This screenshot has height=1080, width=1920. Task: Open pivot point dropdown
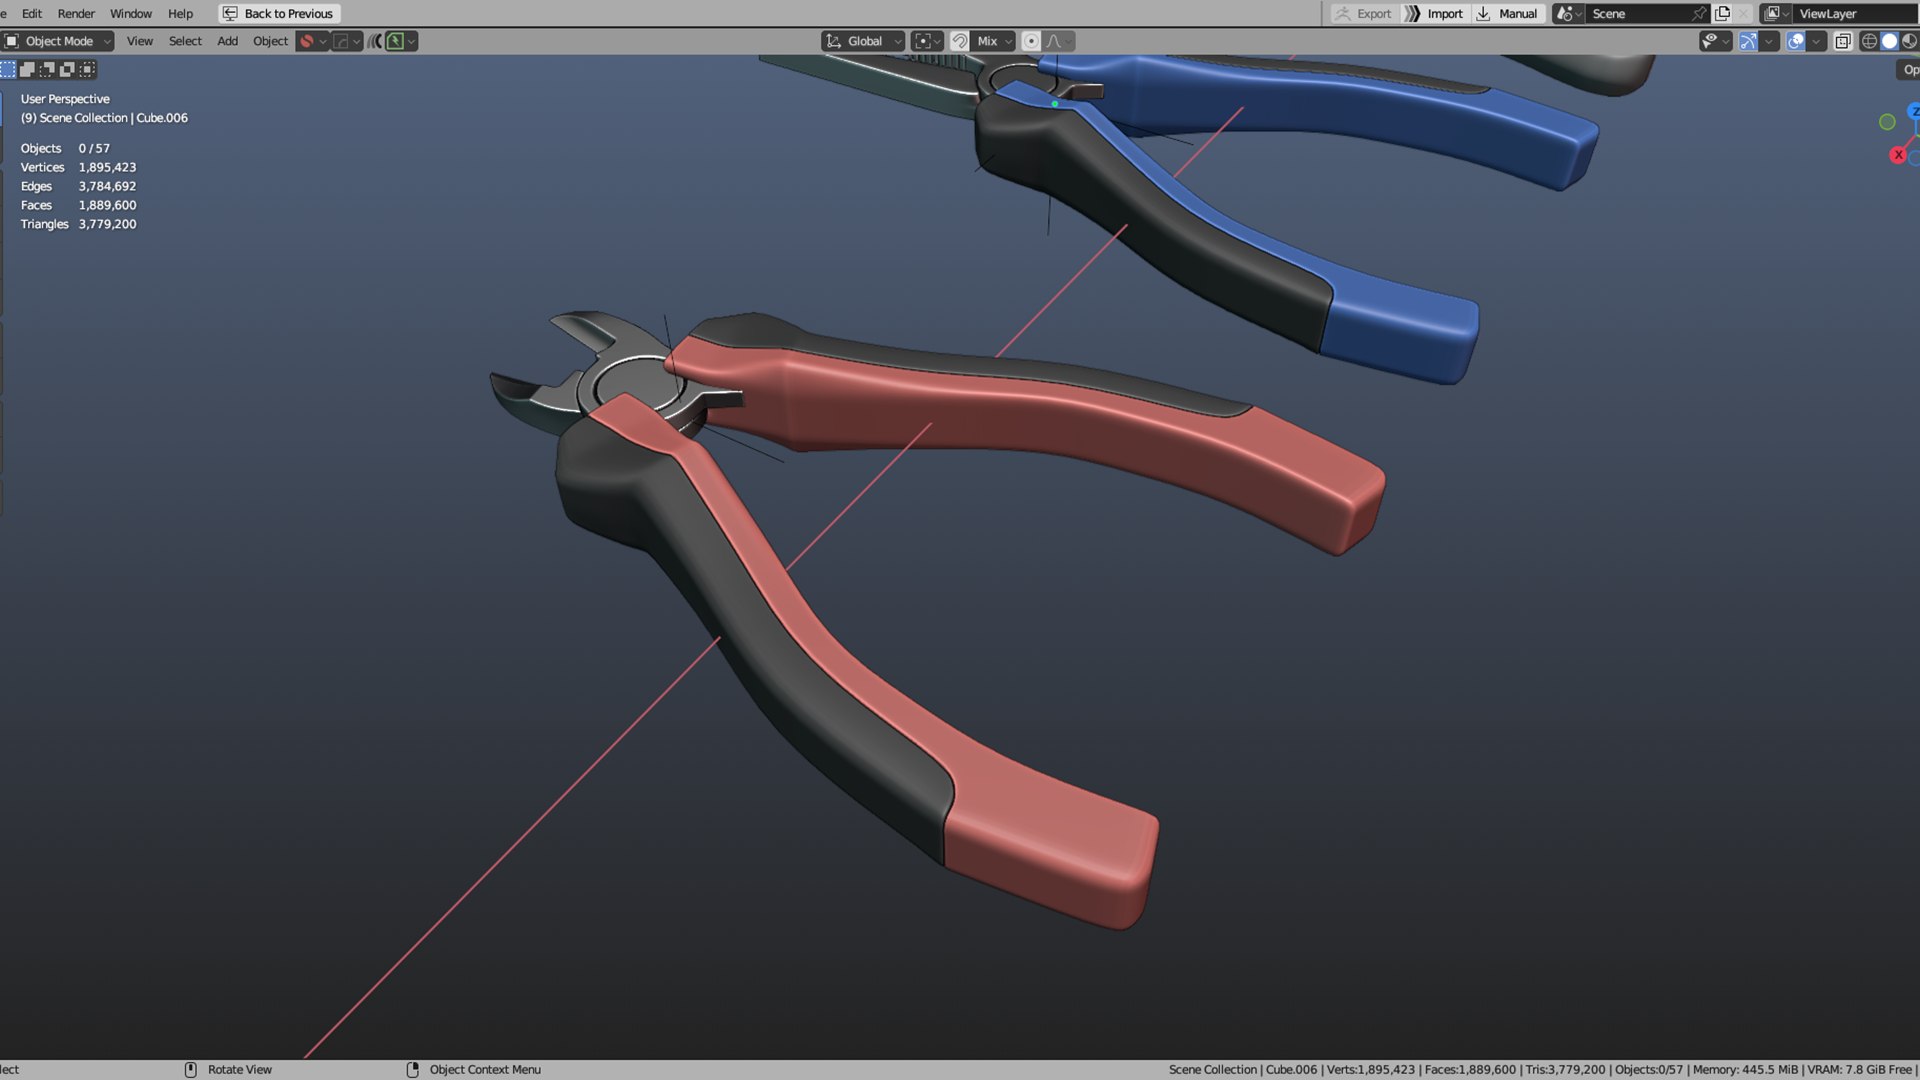tap(927, 41)
